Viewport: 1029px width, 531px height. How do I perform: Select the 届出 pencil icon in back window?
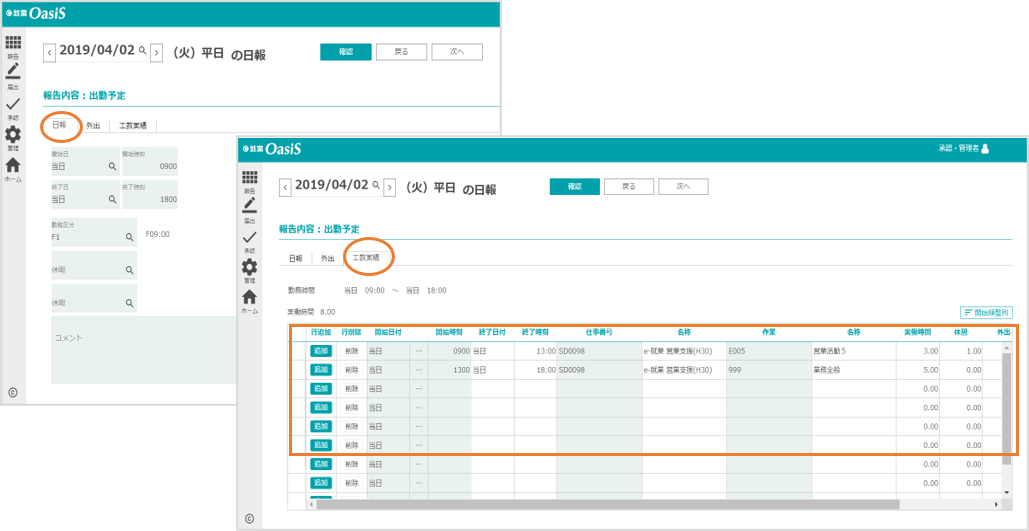(12, 73)
